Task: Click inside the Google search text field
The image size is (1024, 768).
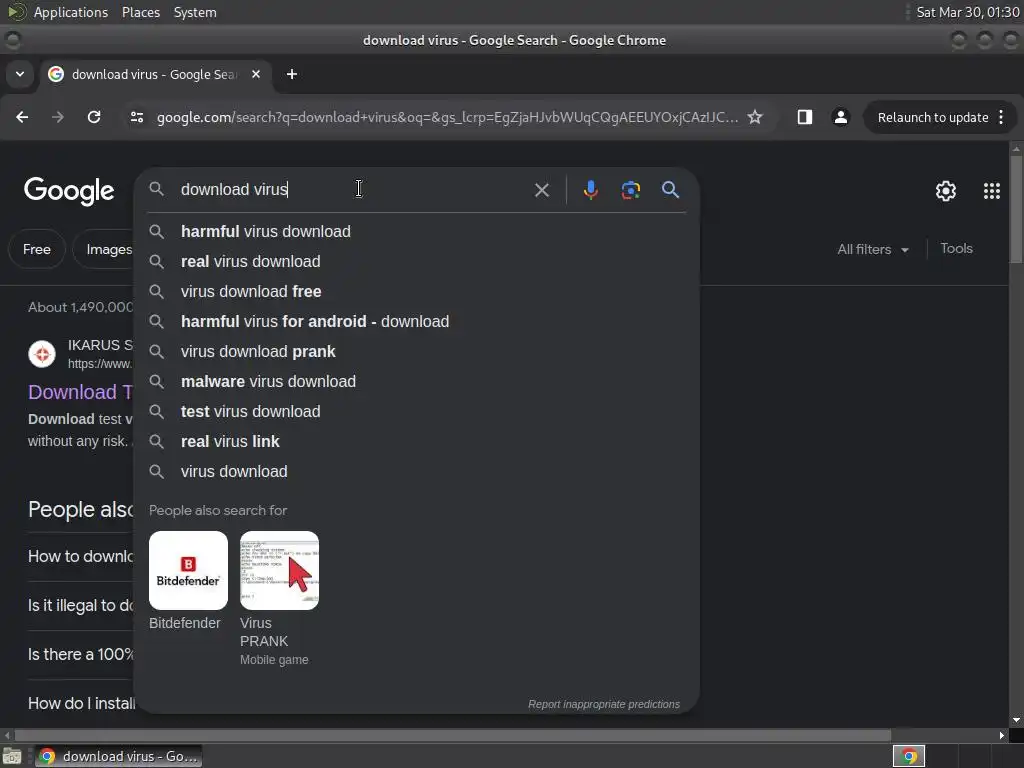Action: 353,189
